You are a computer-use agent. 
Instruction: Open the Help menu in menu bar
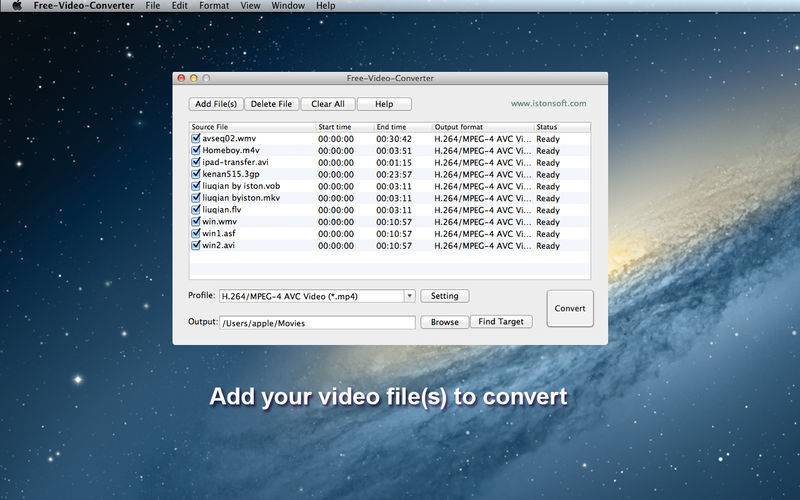[x=326, y=6]
